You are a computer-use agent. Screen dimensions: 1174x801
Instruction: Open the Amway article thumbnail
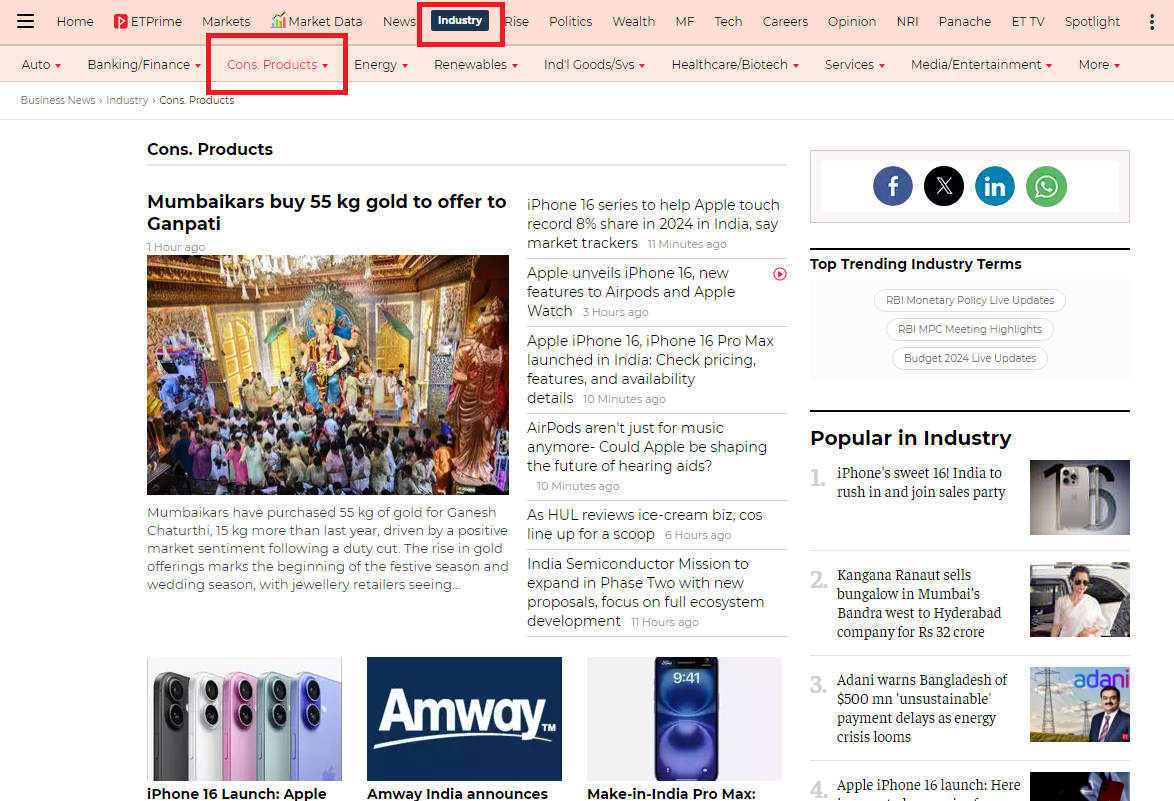tap(464, 718)
